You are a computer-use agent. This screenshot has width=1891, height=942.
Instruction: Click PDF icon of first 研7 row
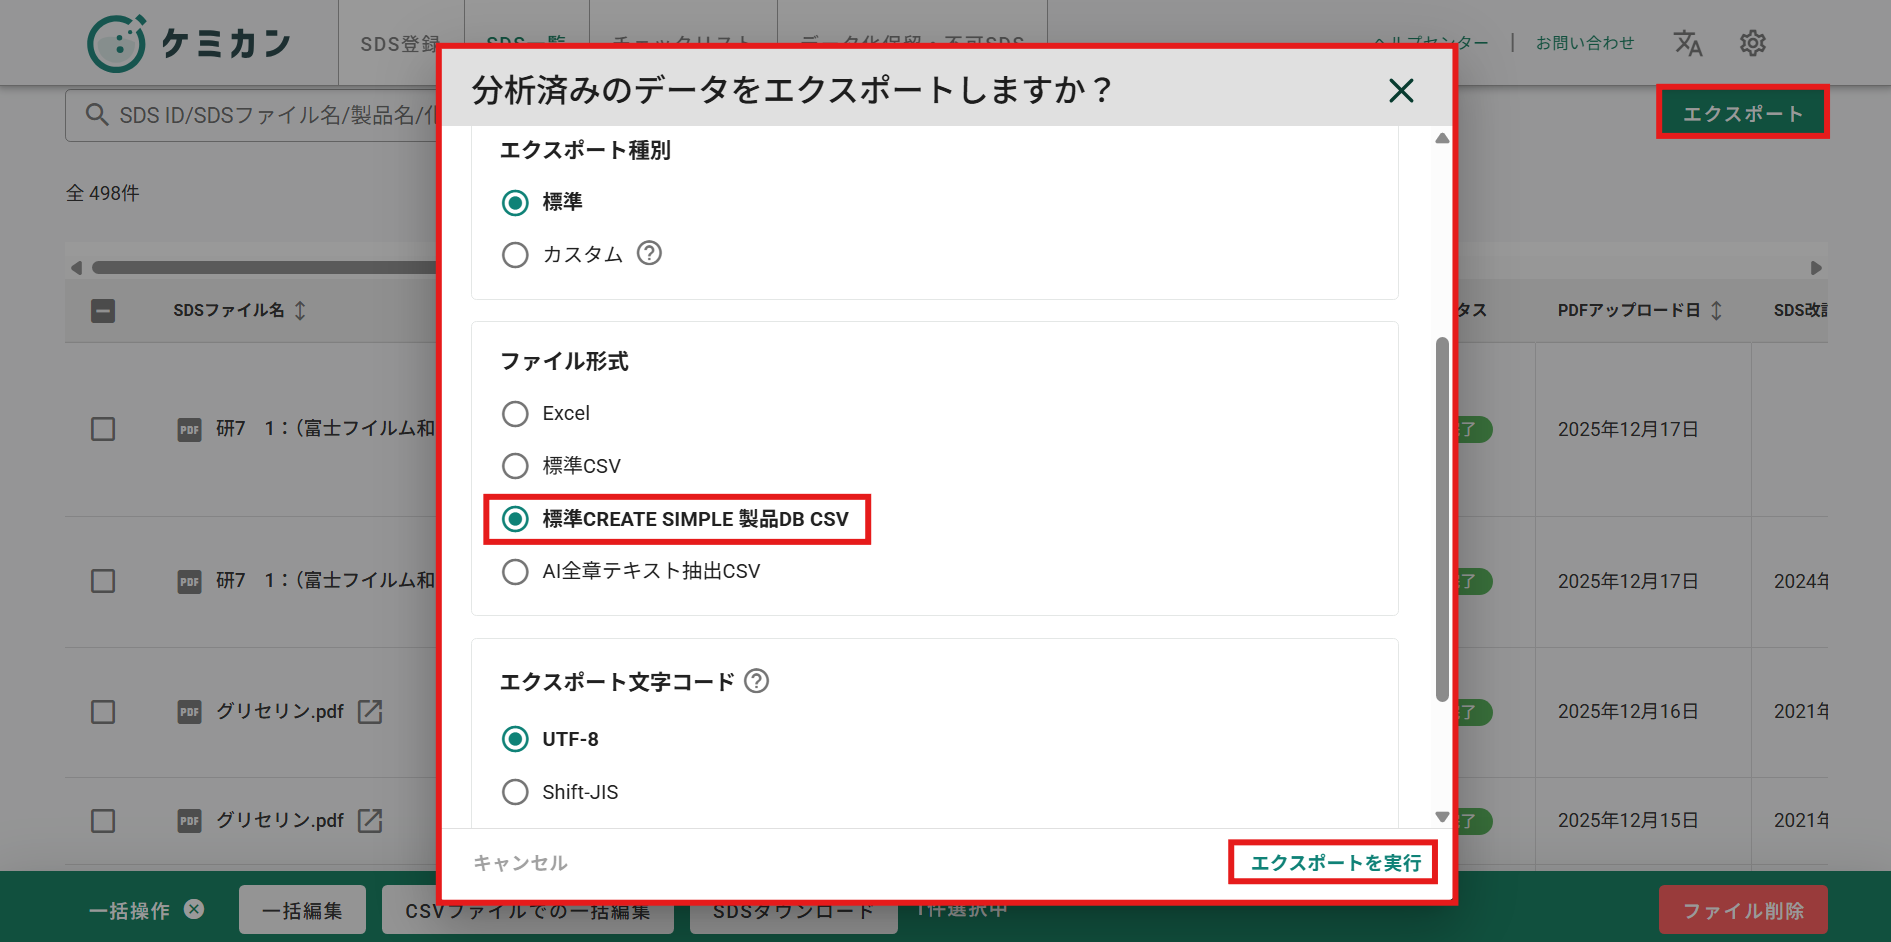189,430
